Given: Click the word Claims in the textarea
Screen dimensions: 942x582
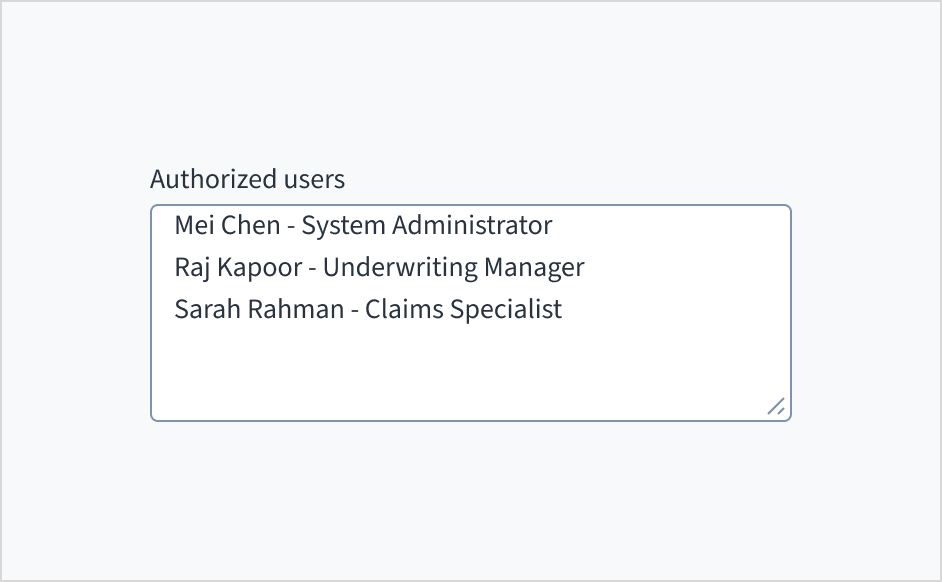Looking at the screenshot, I should [x=404, y=309].
